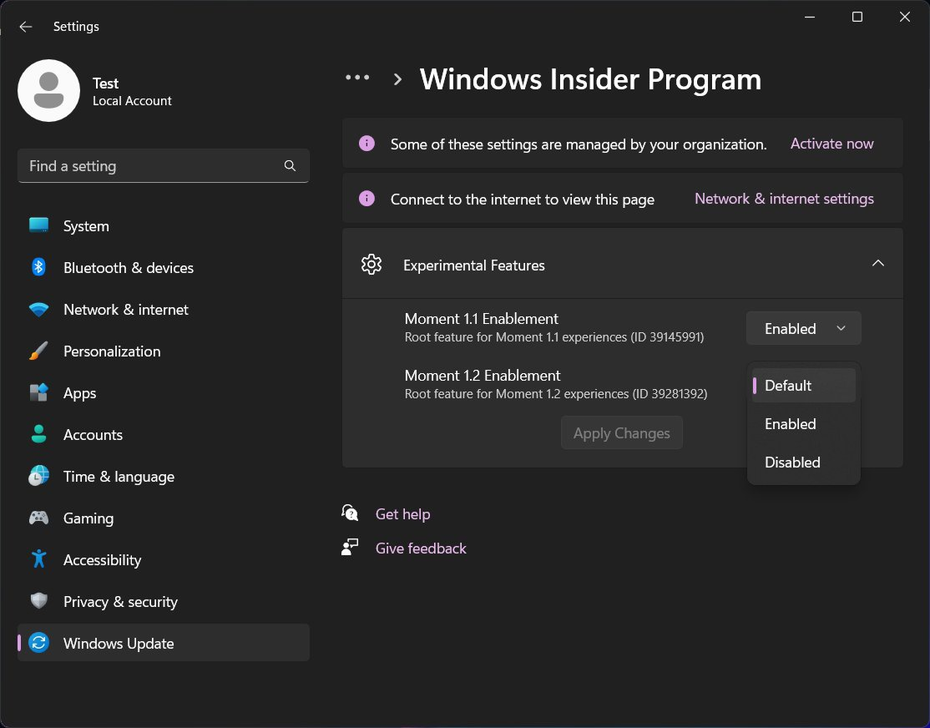Select the Gaming controller icon

point(38,518)
